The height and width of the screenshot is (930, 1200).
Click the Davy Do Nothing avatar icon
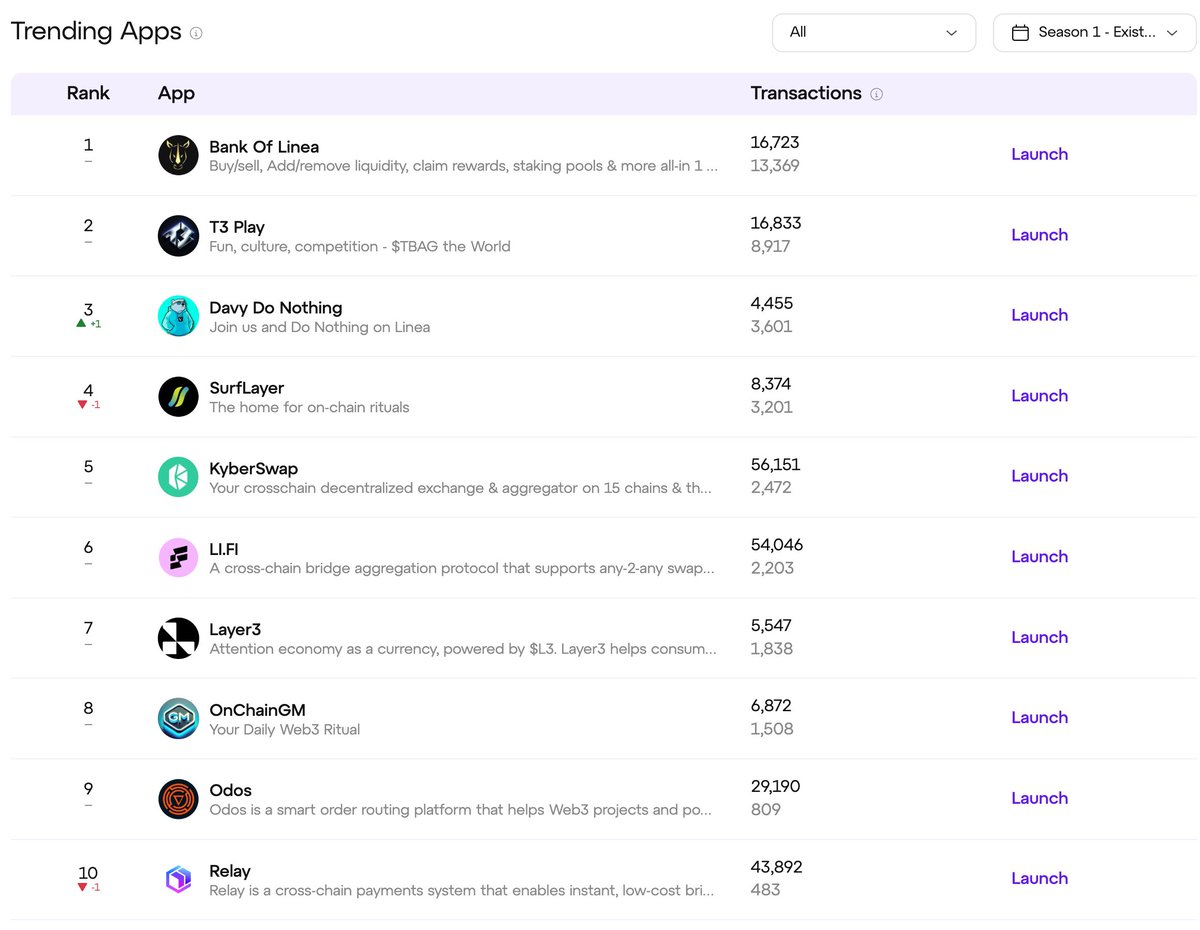[178, 316]
